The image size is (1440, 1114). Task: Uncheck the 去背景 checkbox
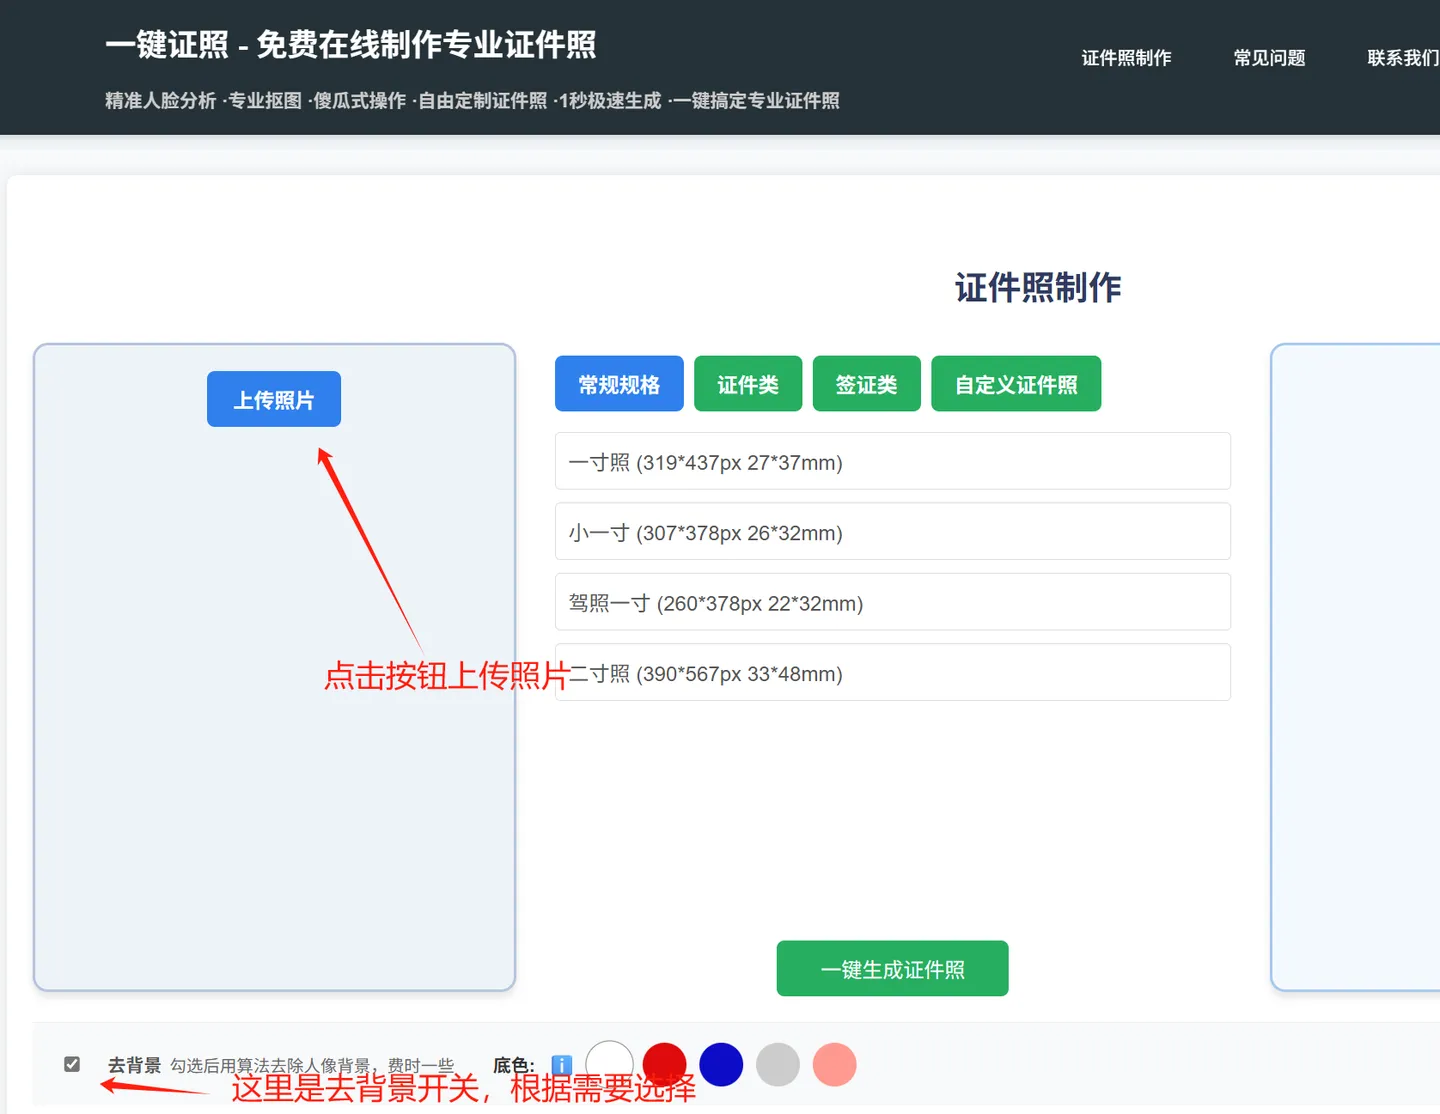[72, 1064]
